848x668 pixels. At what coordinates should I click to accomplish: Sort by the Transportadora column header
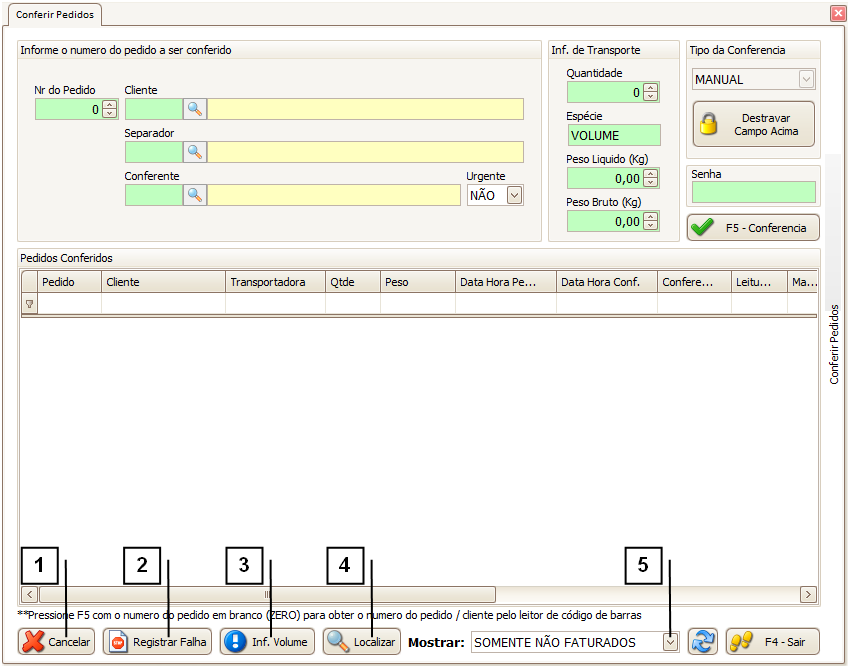(x=275, y=282)
